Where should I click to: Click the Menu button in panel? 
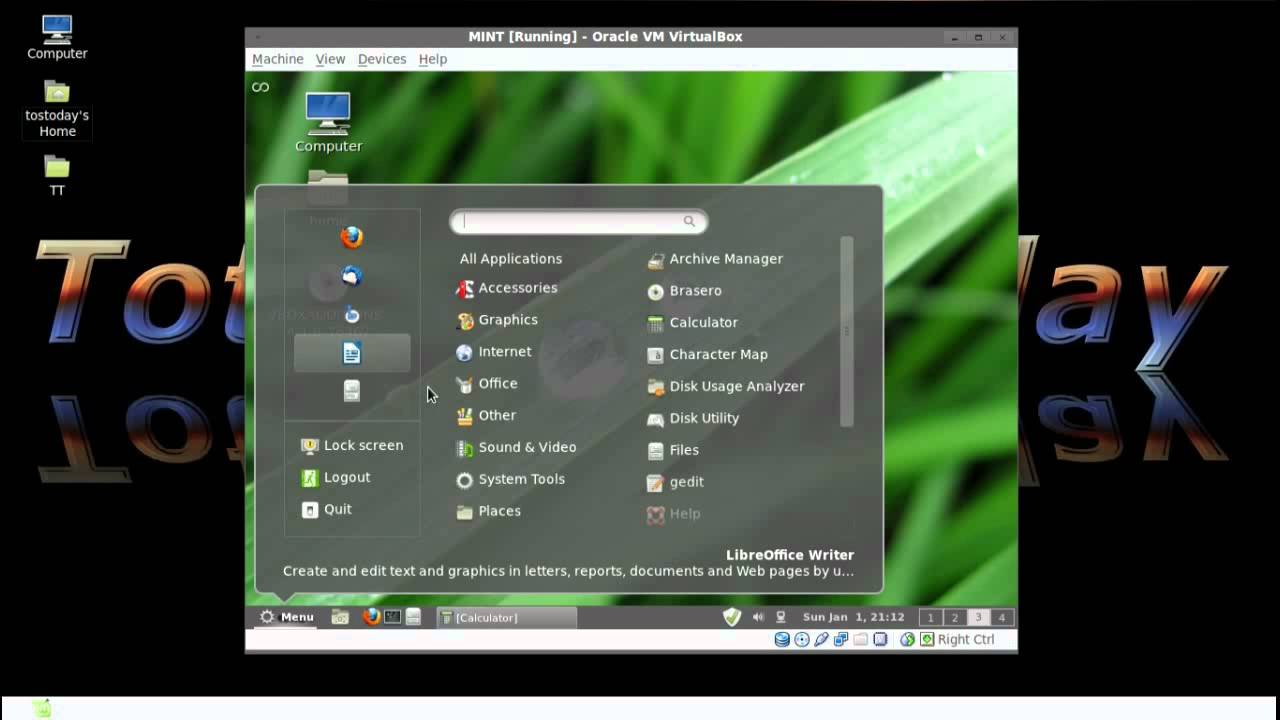point(286,617)
